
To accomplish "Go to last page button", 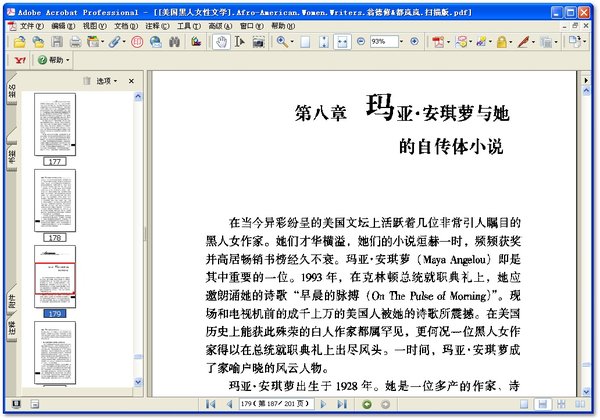I will (342, 404).
